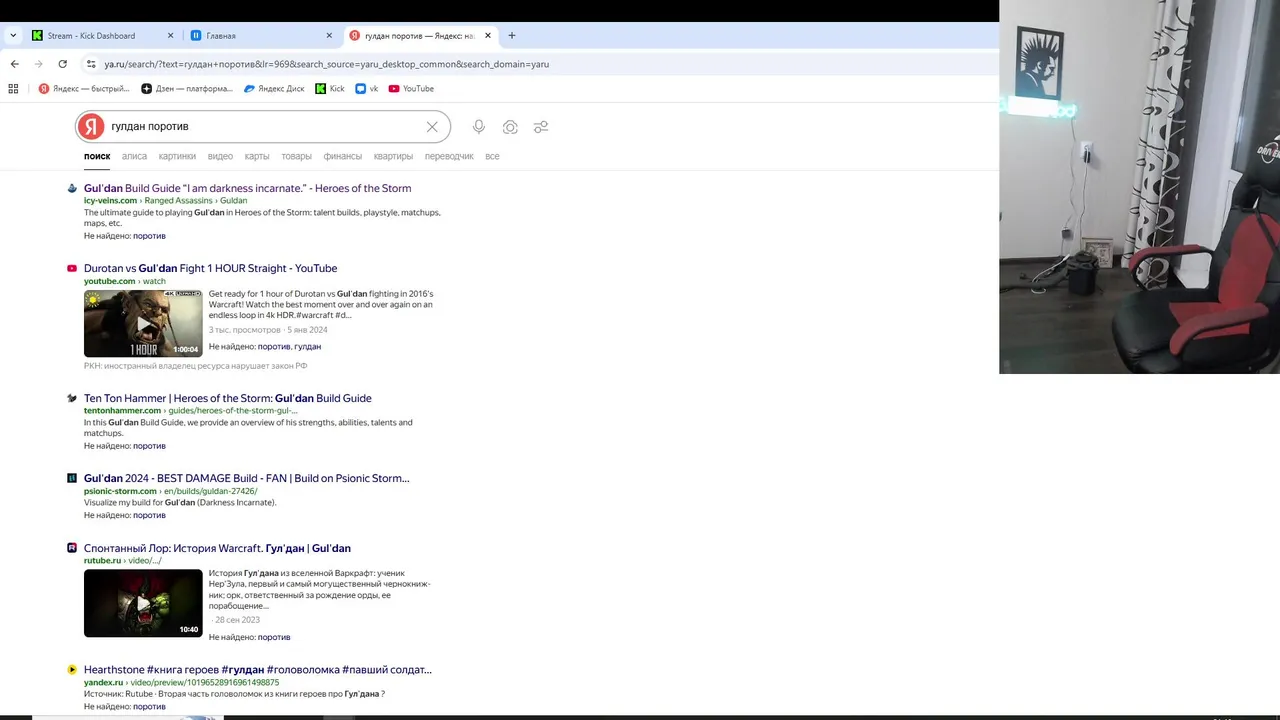Play Durotan vs Gul'dan 1 HOUR thumbnail

tap(143, 323)
